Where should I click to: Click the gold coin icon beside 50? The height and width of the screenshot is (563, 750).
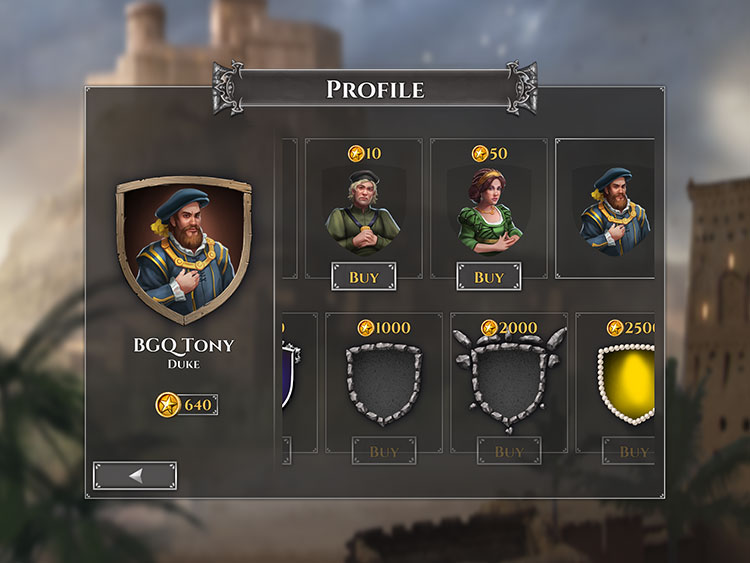(x=480, y=154)
